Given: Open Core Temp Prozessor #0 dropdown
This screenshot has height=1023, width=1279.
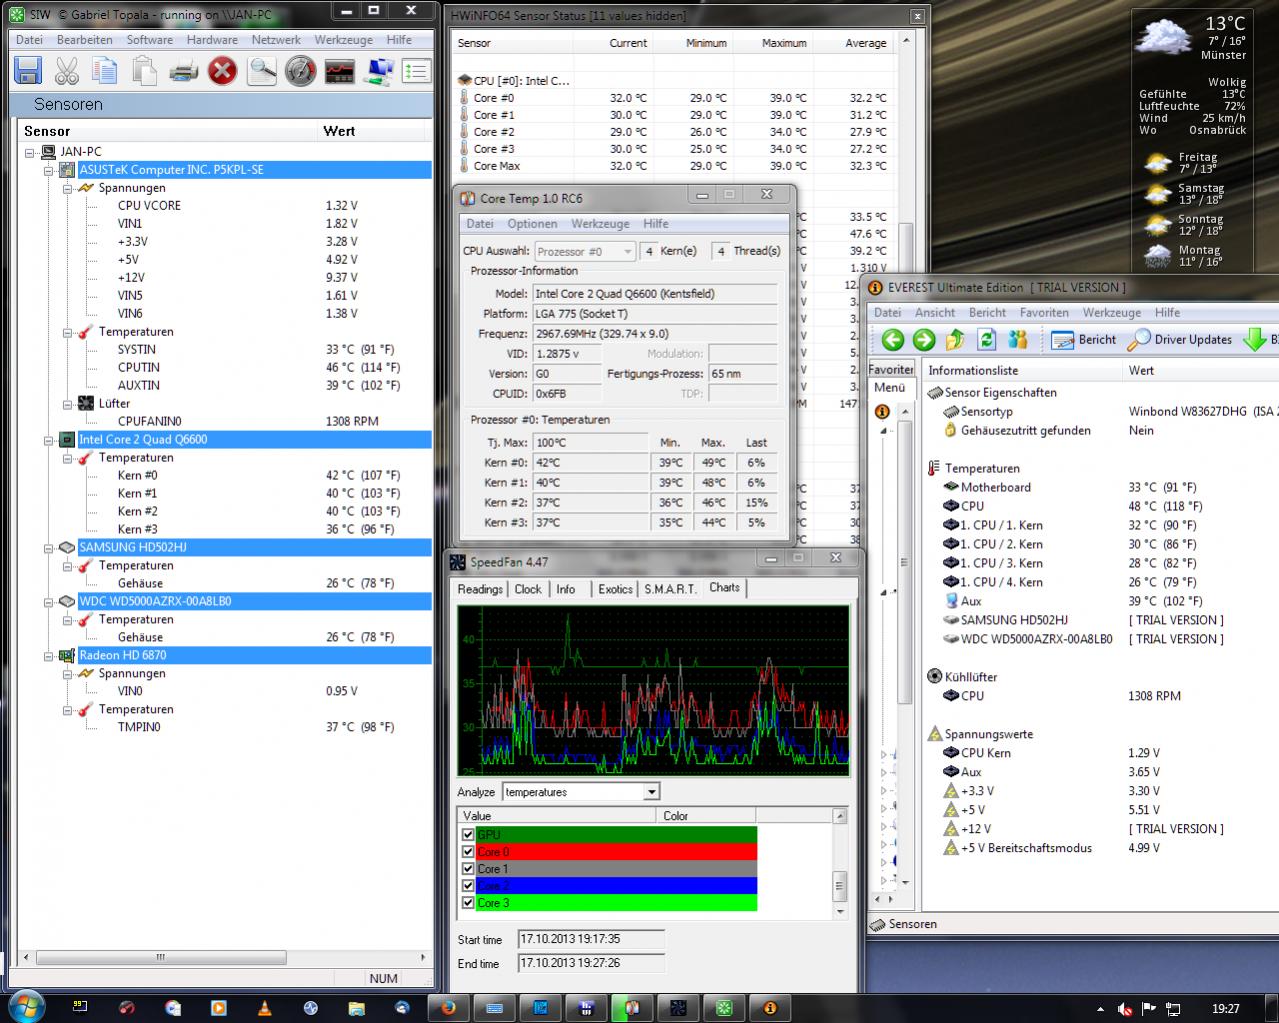Looking at the screenshot, I should 585,251.
